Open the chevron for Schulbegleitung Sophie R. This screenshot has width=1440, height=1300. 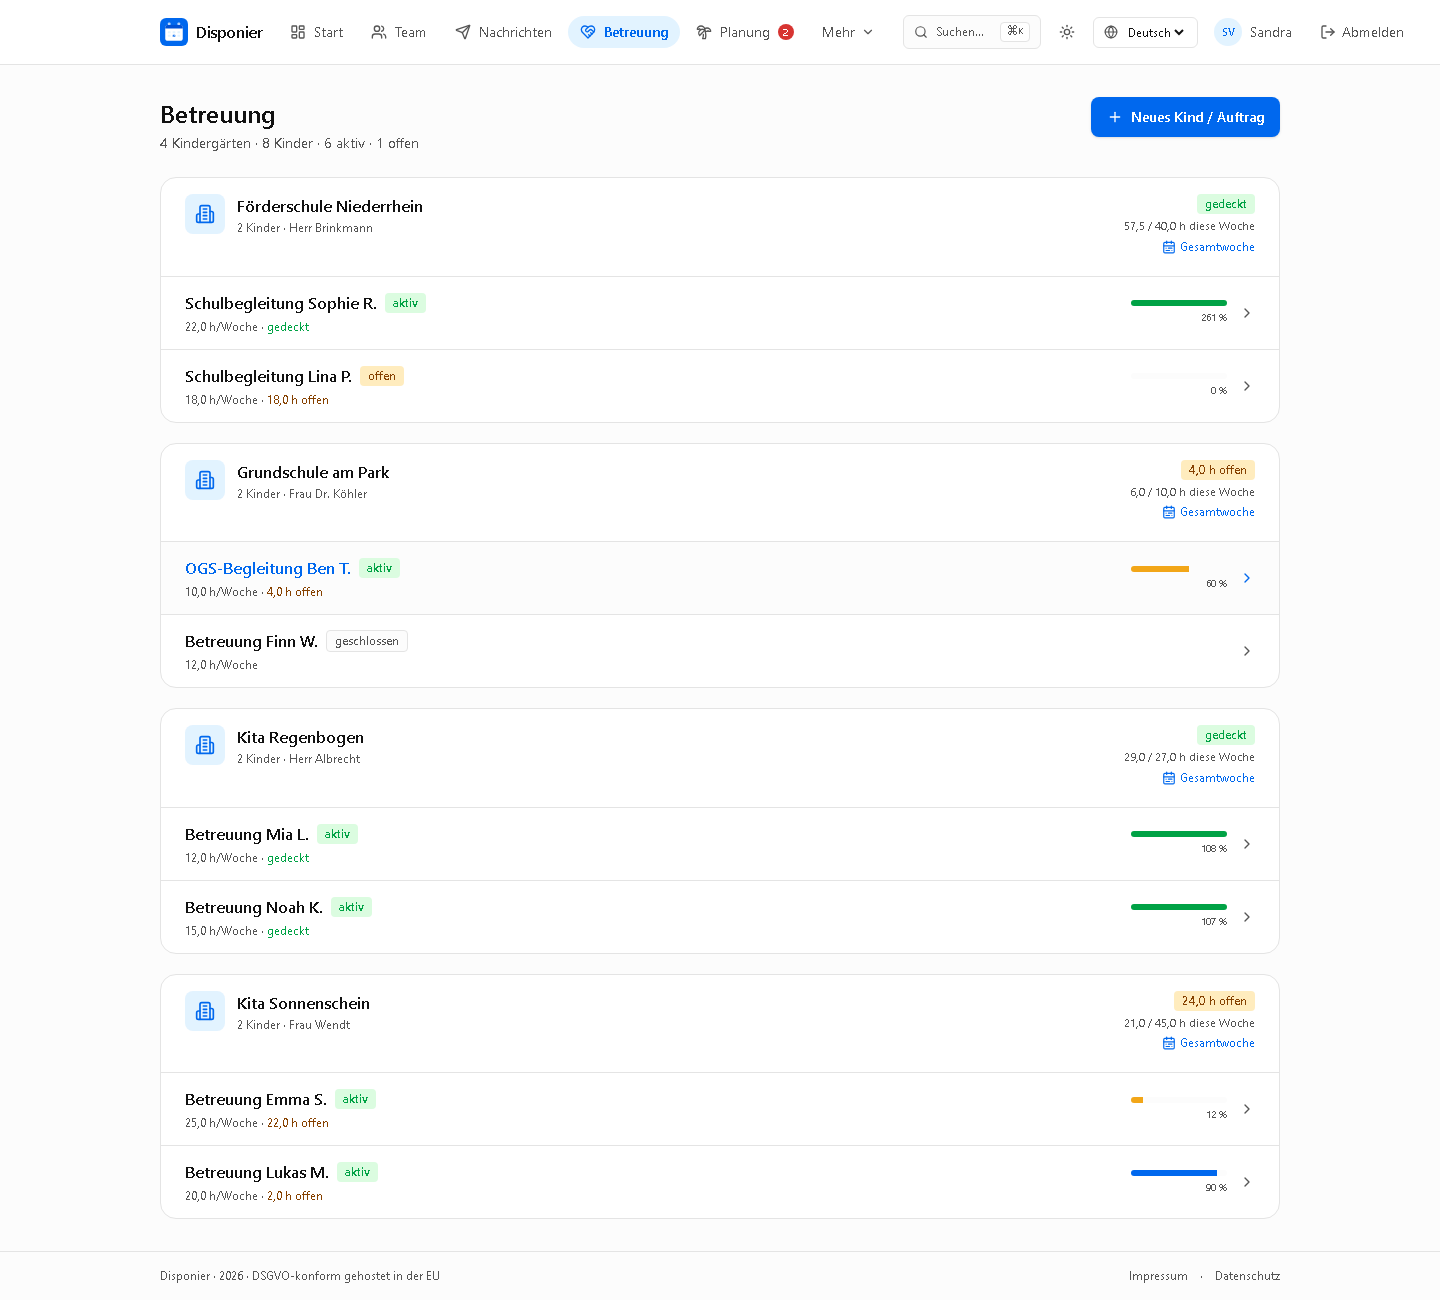[x=1247, y=313]
